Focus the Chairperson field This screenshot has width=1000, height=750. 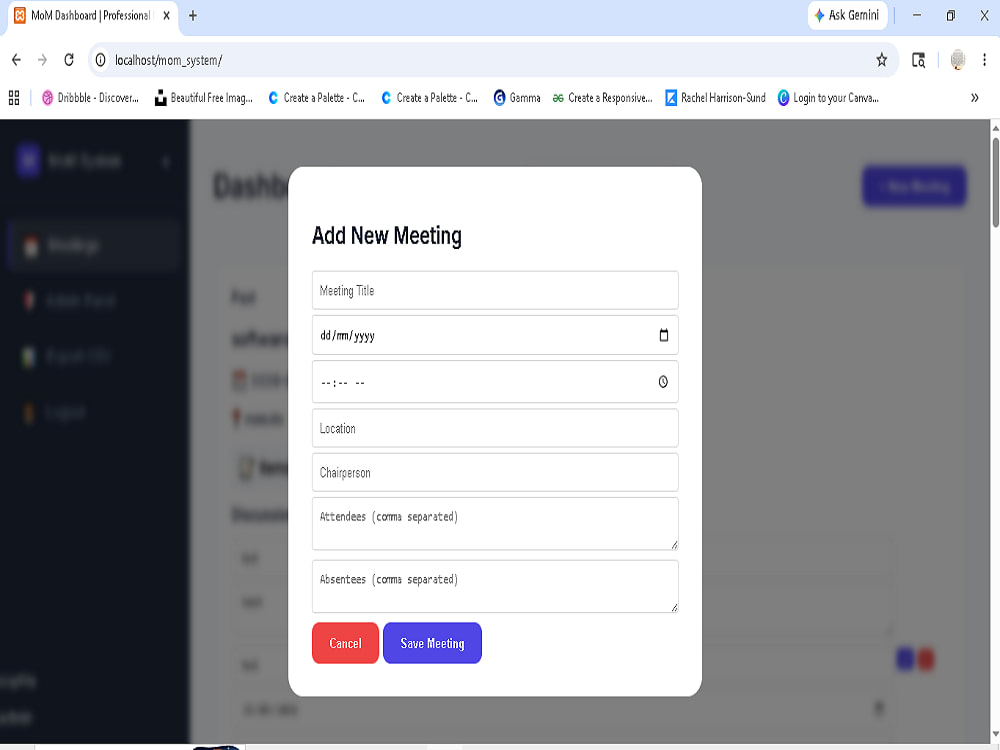(495, 473)
